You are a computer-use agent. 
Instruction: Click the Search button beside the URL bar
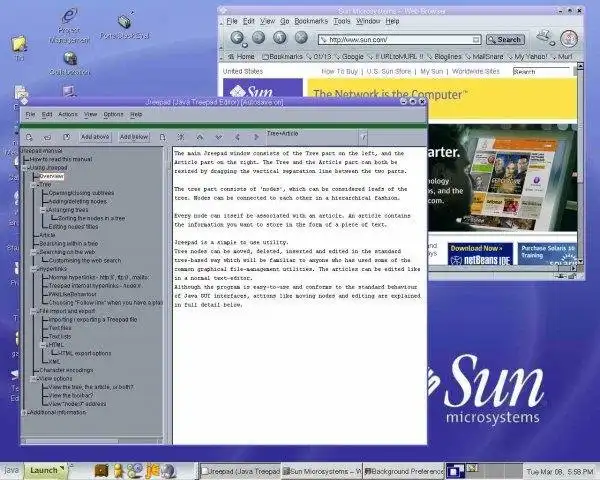coord(505,39)
